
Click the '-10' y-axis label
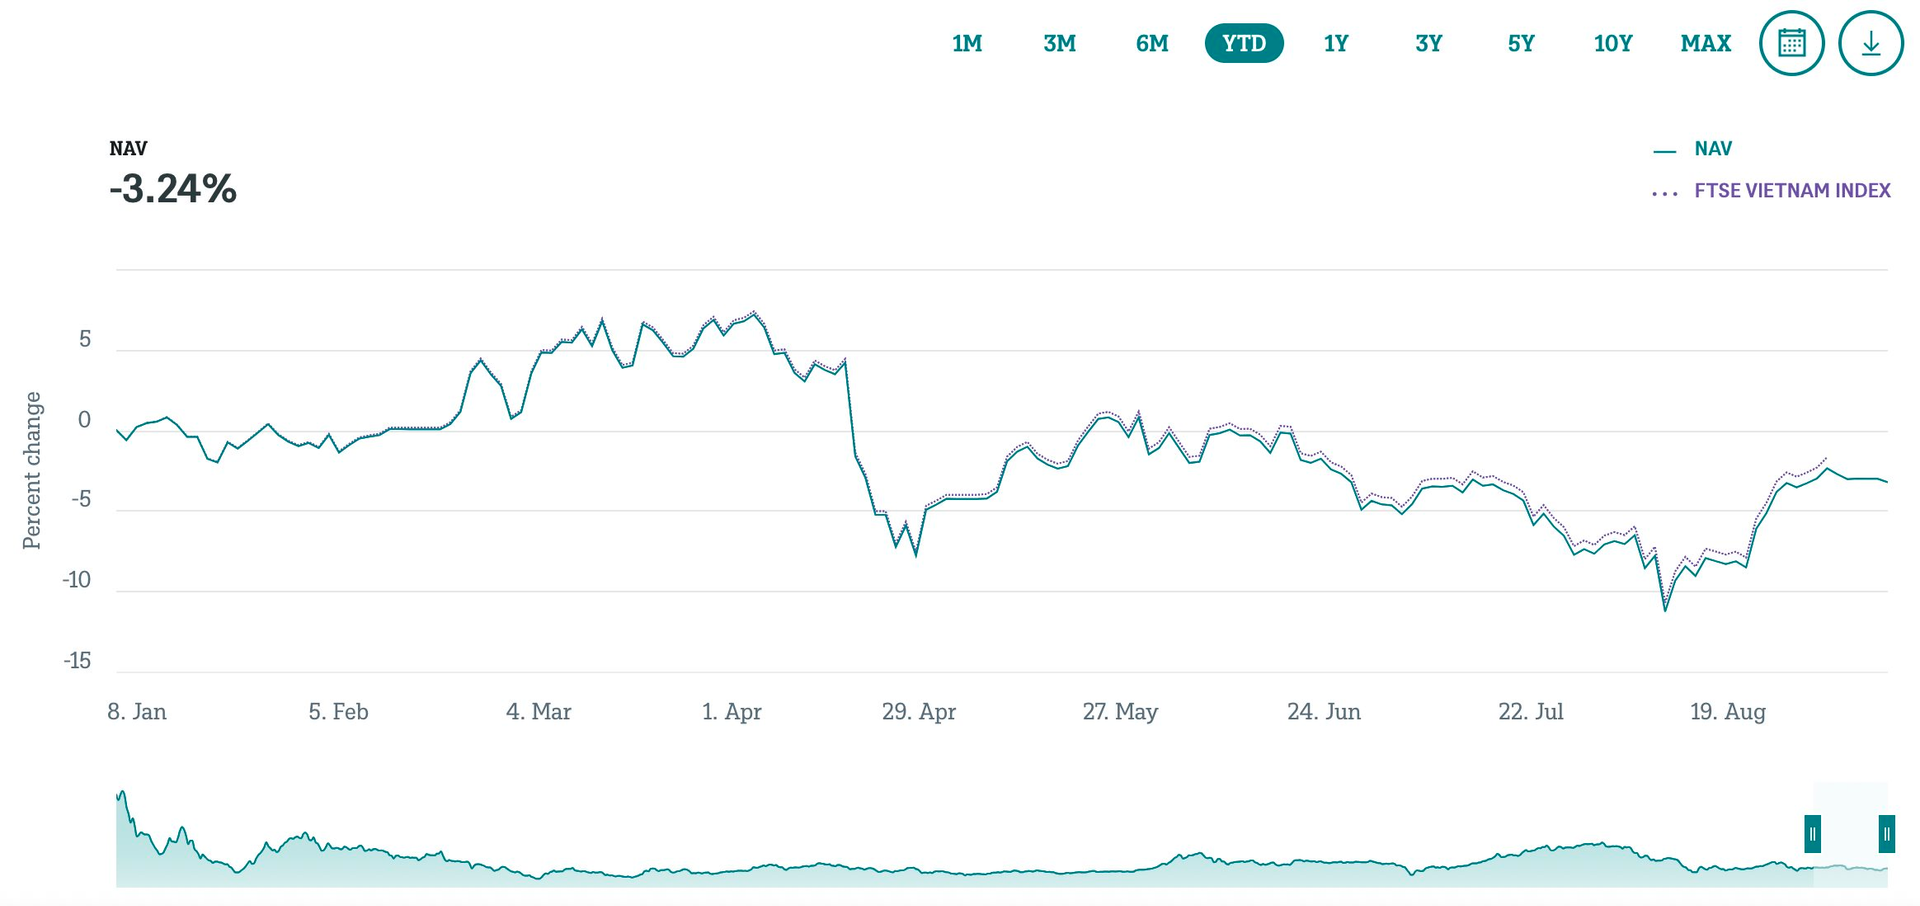77,580
